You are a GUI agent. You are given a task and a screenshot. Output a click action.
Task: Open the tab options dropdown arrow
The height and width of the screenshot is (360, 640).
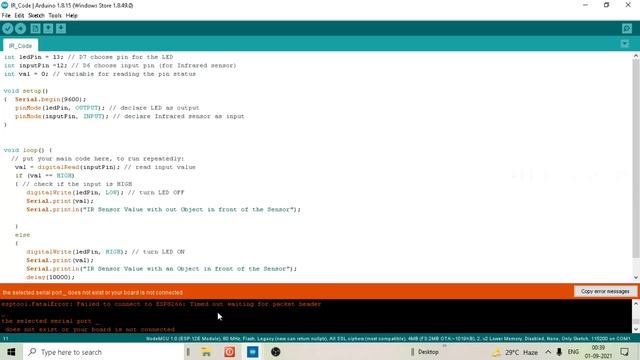pos(624,44)
